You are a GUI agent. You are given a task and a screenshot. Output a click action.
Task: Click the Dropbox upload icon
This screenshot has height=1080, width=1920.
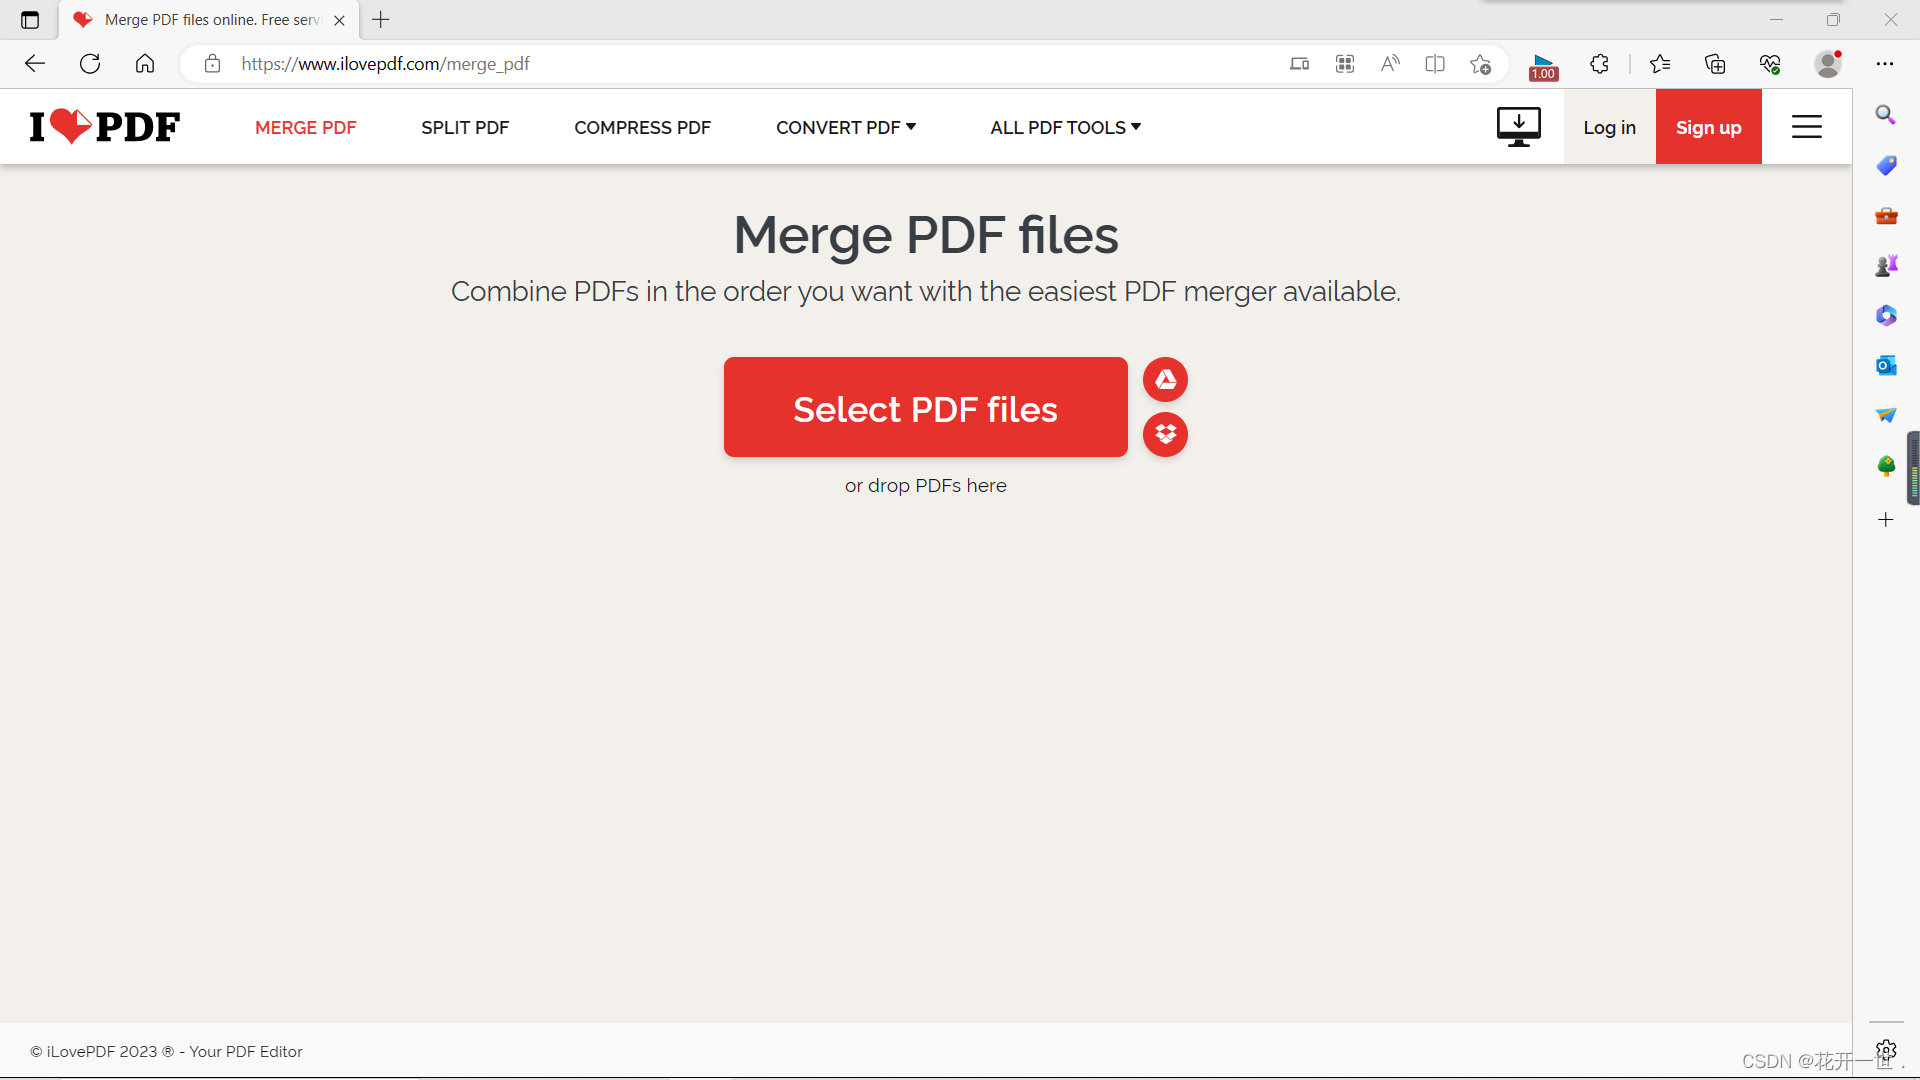click(1165, 434)
